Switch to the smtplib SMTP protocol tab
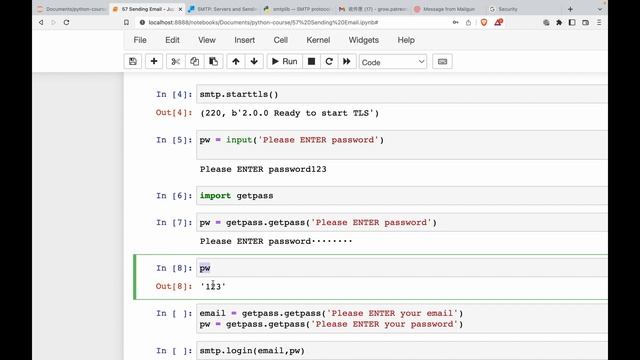This screenshot has width=640, height=360. tap(298, 9)
